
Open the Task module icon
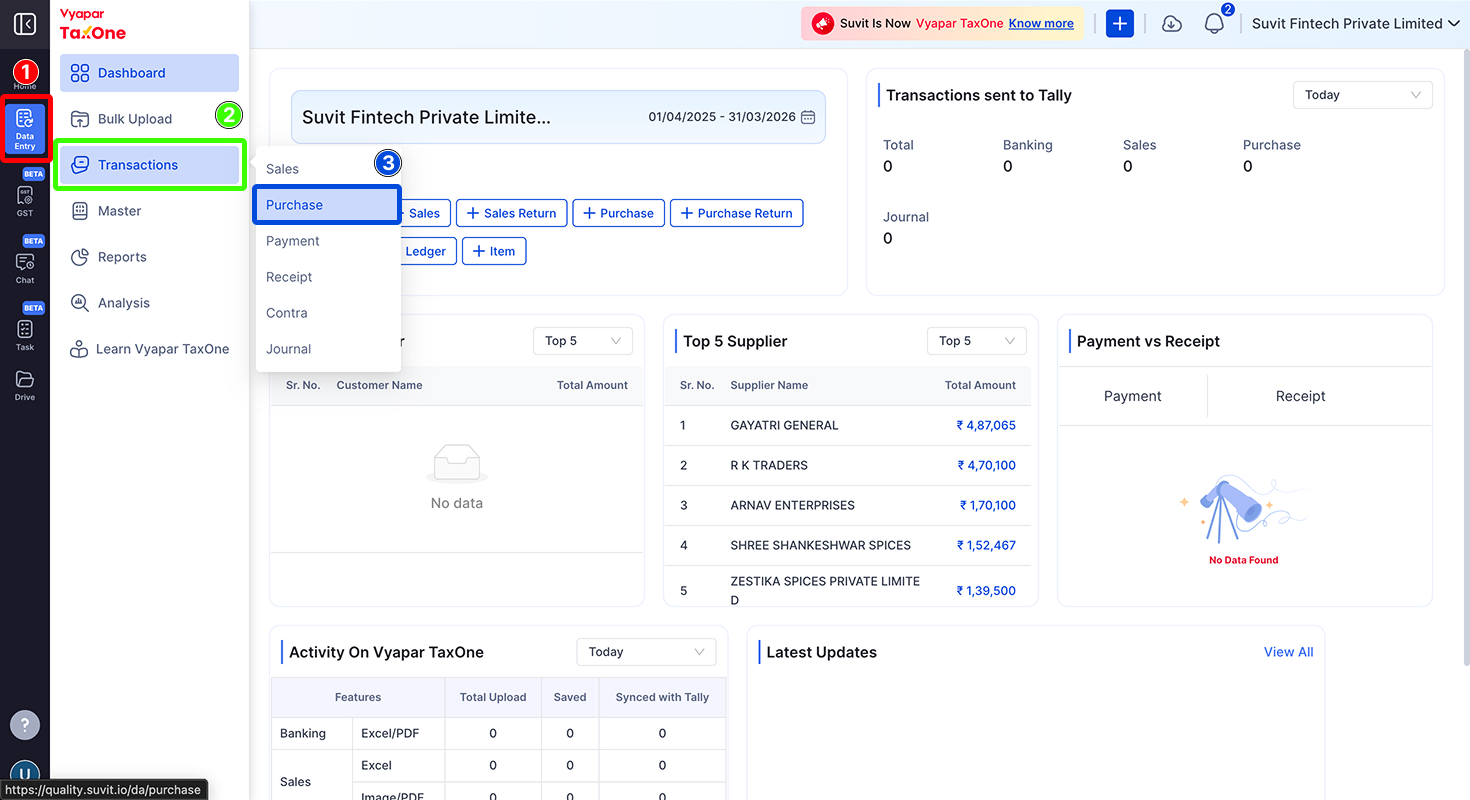[x=25, y=334]
